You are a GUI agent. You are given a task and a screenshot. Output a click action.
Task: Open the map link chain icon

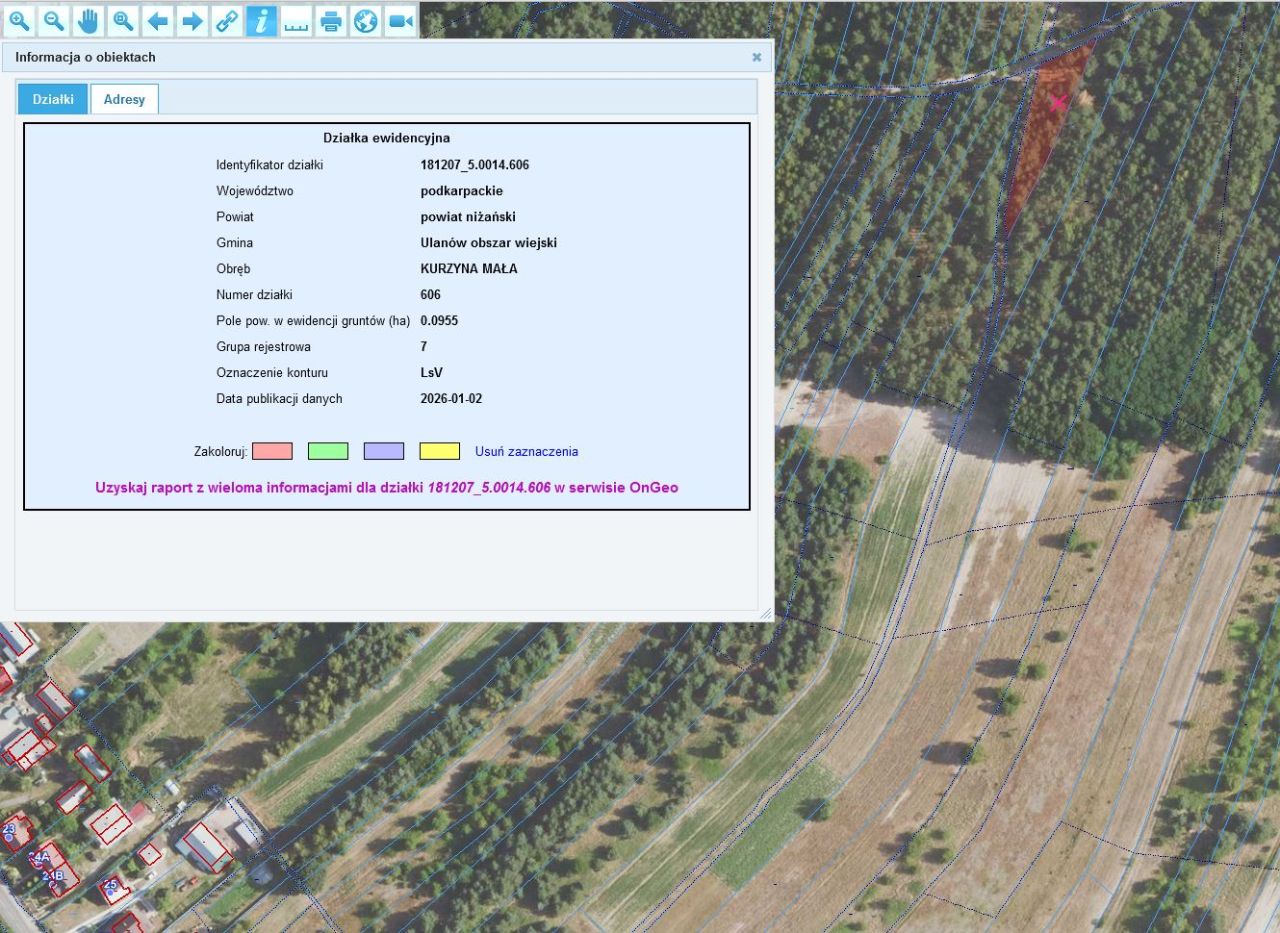point(227,20)
